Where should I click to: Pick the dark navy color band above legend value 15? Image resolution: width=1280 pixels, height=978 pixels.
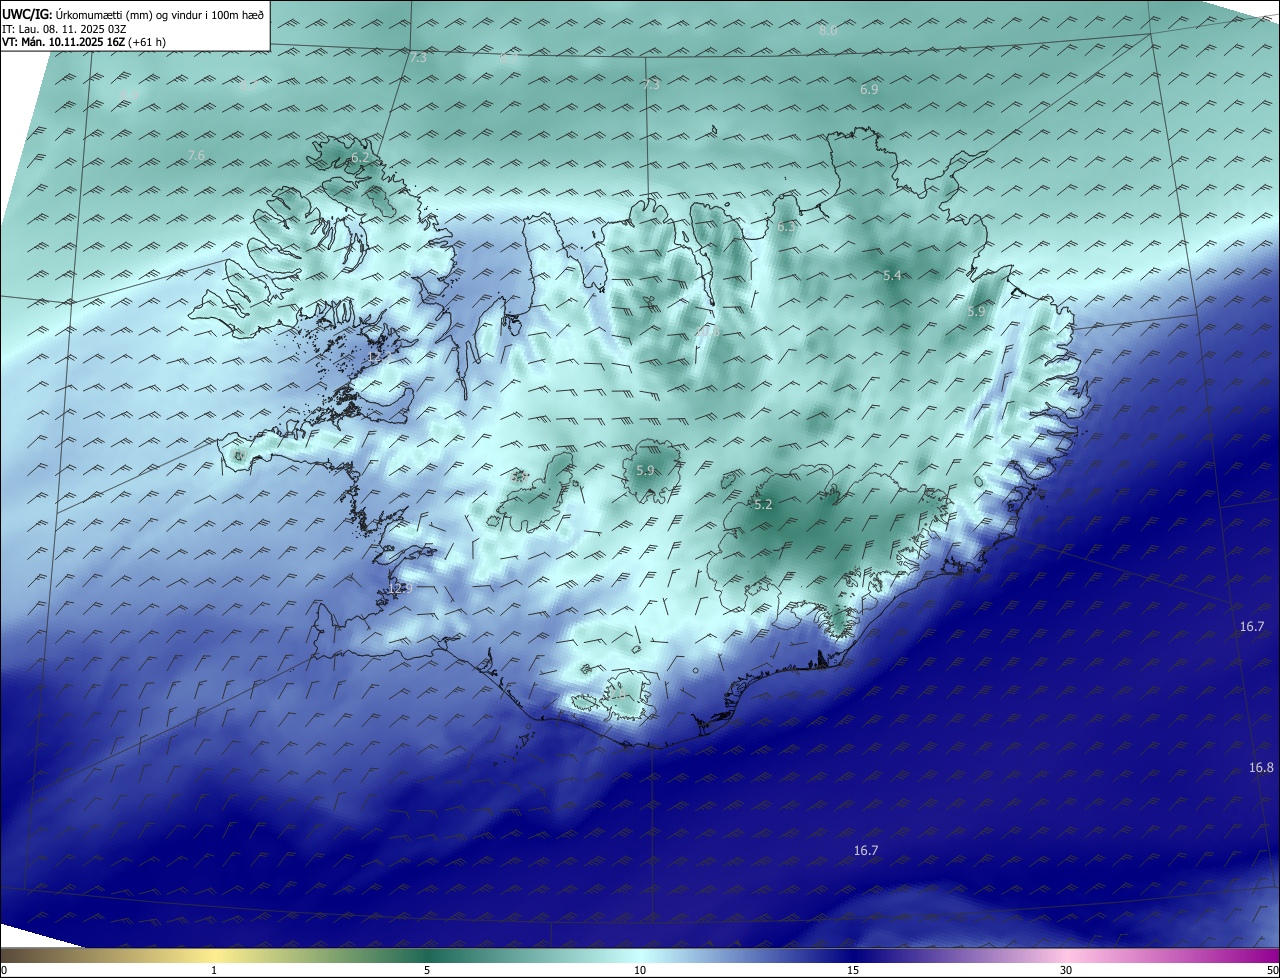click(x=853, y=955)
